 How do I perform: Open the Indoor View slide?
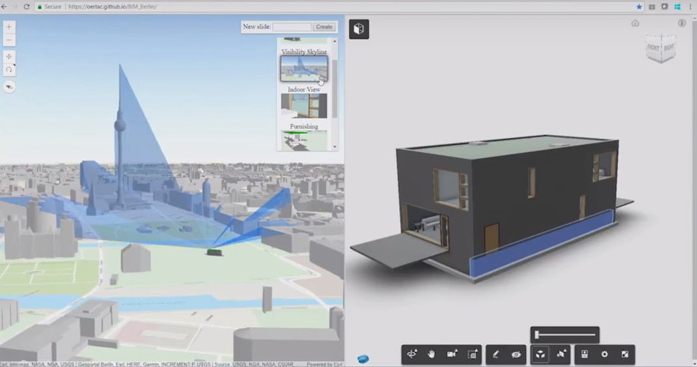(304, 106)
